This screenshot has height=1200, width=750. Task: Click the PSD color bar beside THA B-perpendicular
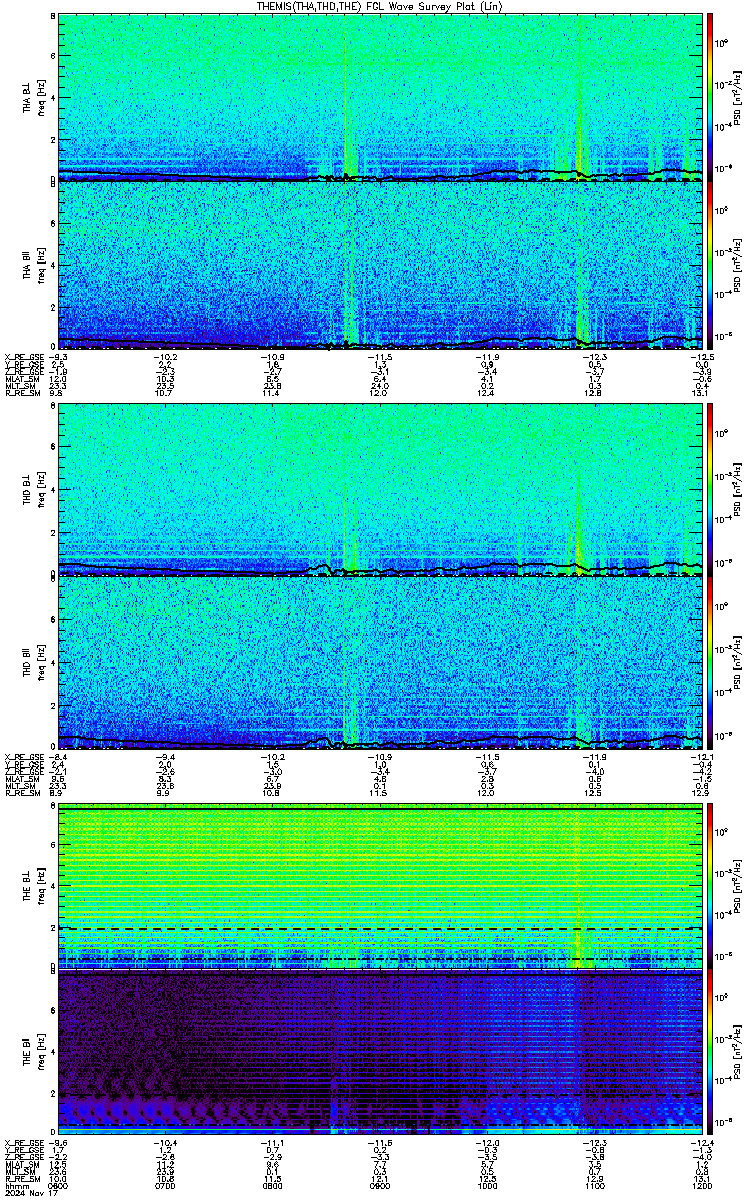click(x=710, y=97)
